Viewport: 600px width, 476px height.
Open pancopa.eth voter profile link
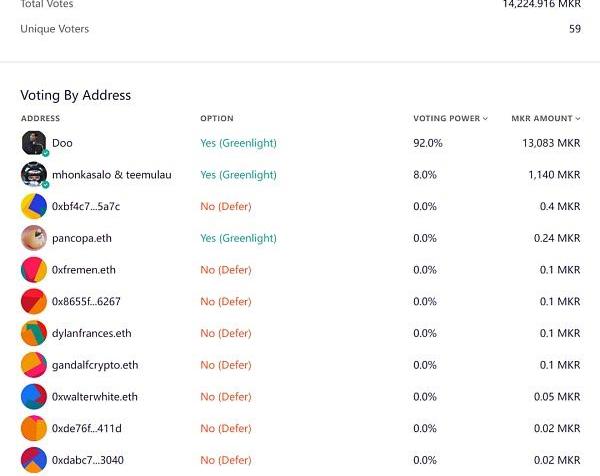tap(80, 238)
